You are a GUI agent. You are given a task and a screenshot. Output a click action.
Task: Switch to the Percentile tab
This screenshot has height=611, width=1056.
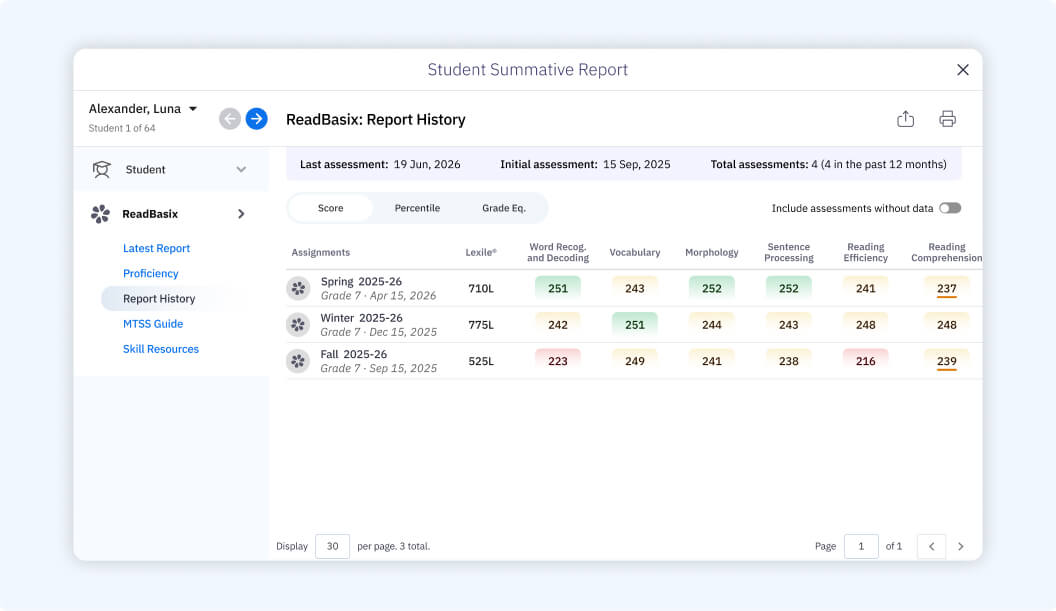(417, 208)
